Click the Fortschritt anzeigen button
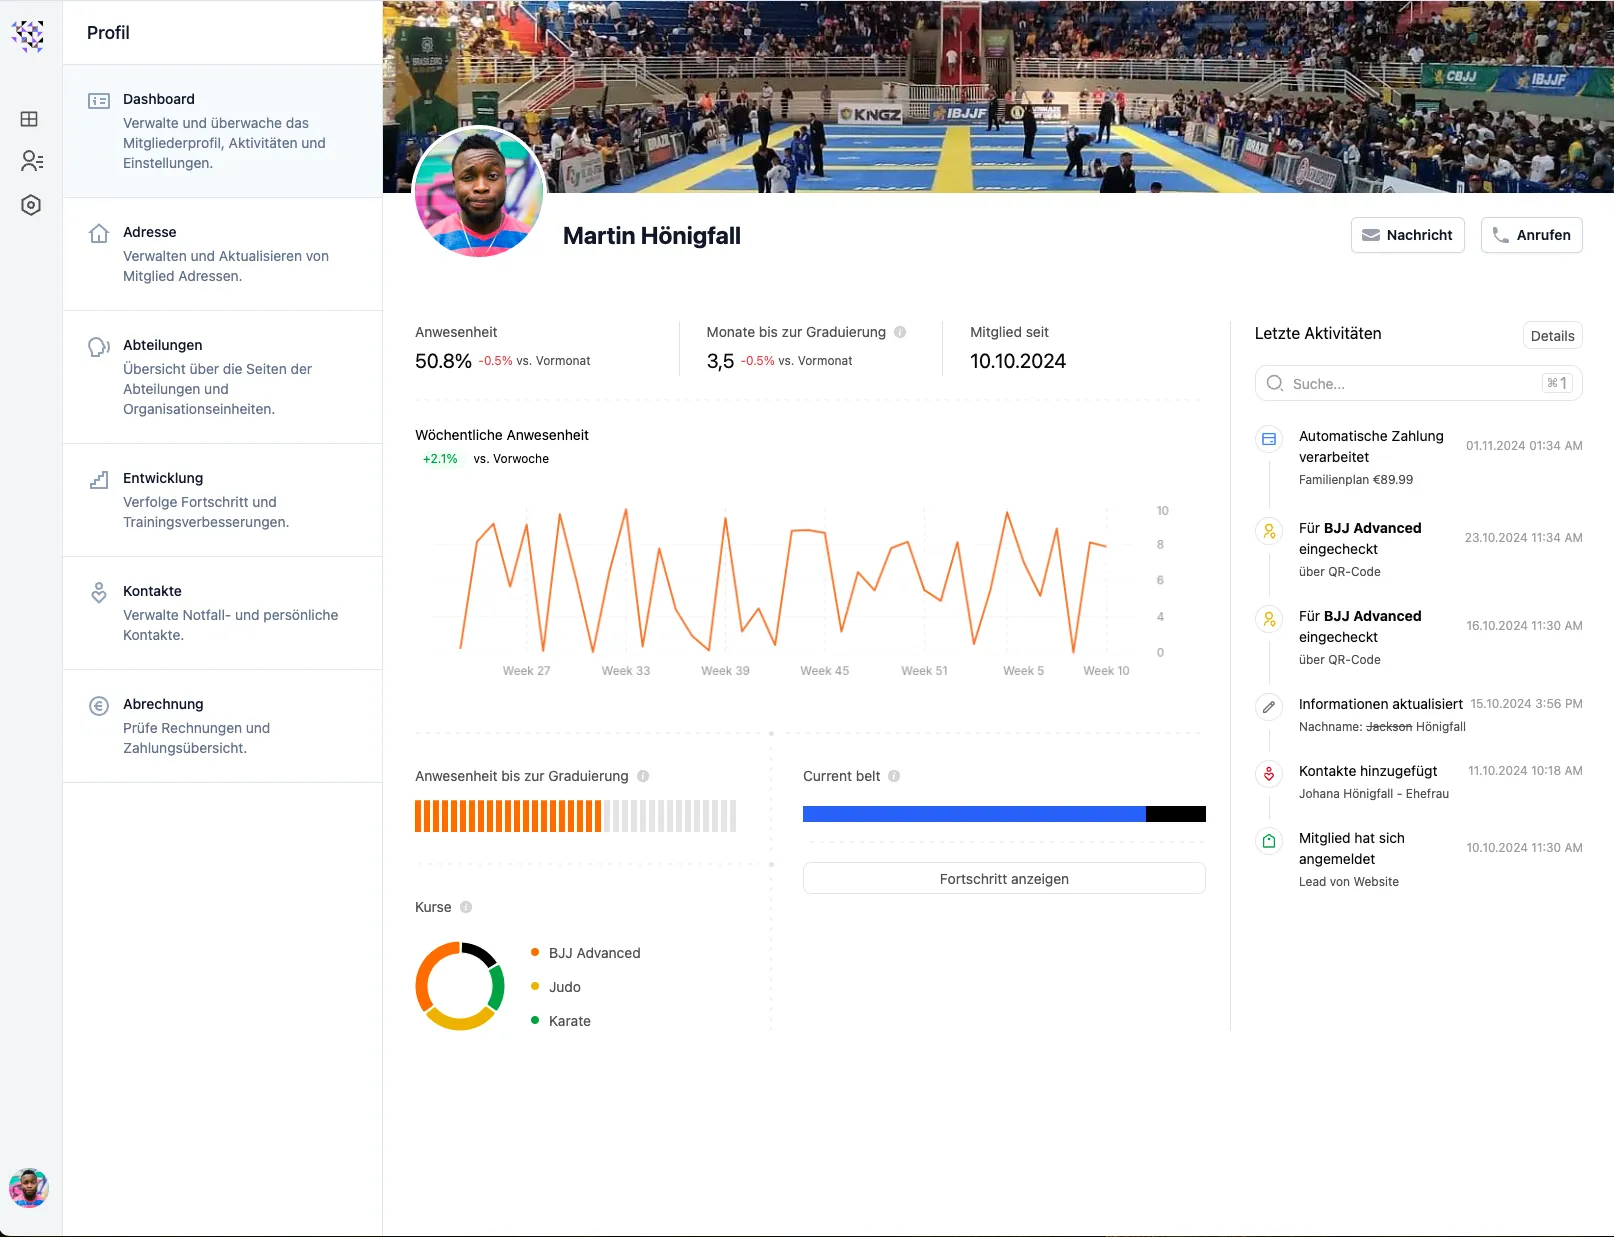Viewport: 1614px width, 1237px height. pyautogui.click(x=1003, y=879)
